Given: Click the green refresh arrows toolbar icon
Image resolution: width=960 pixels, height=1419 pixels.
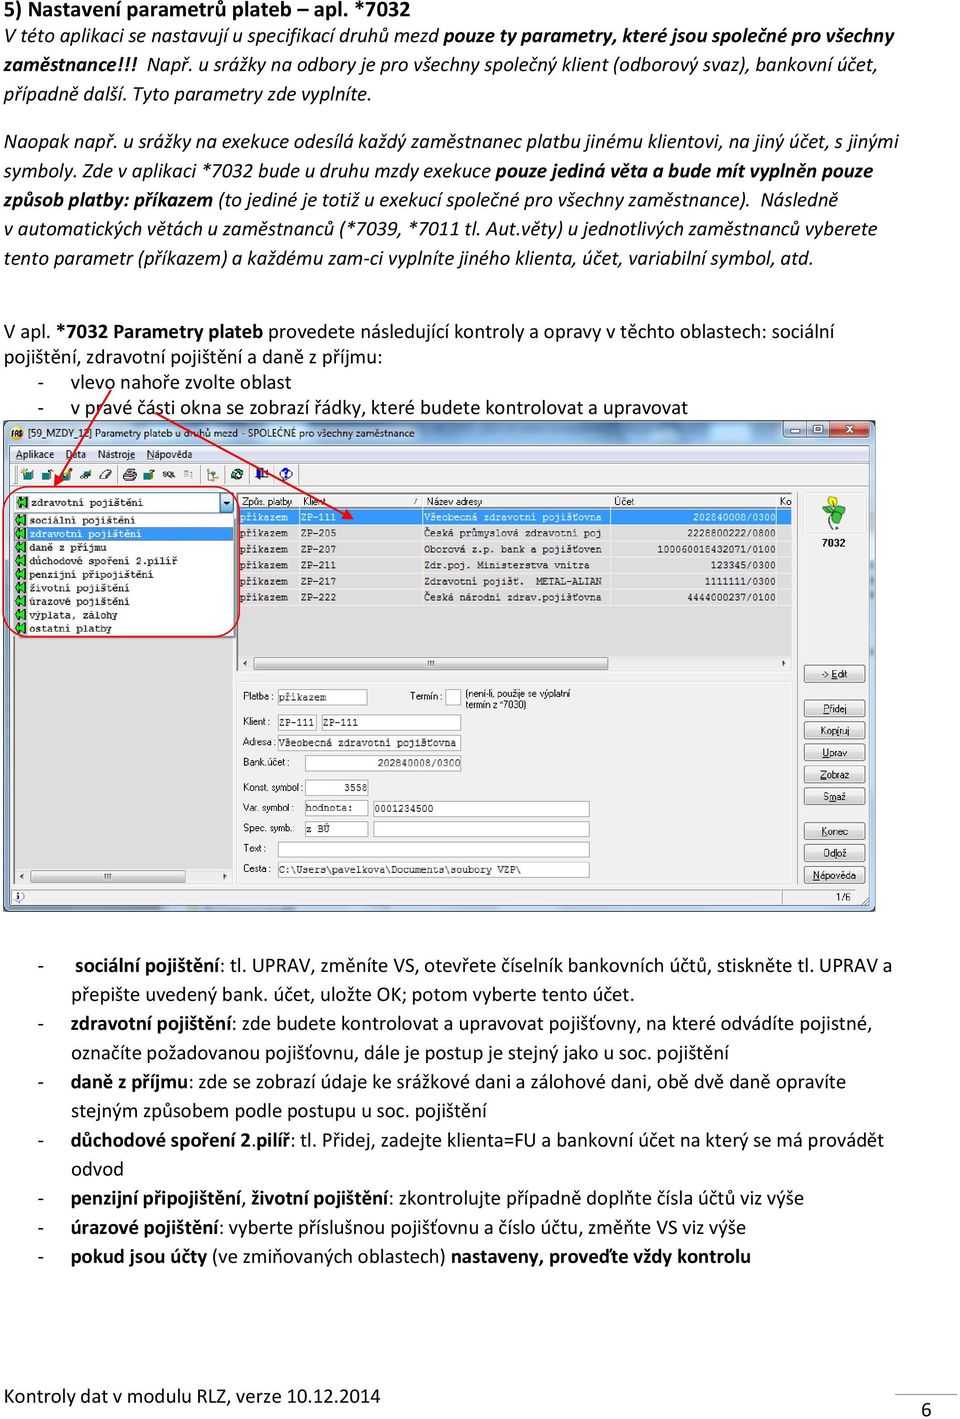Looking at the screenshot, I should pyautogui.click(x=236, y=474).
